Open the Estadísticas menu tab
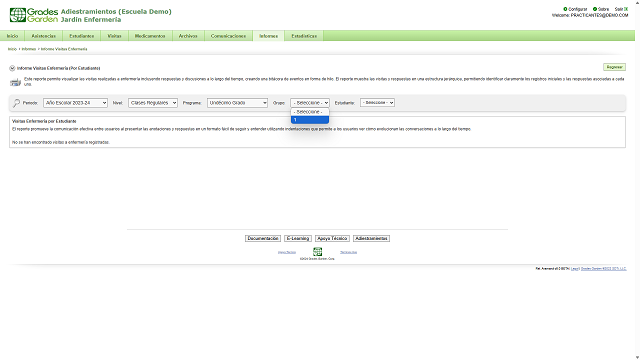Screen dimensions: 640x360 click(304, 36)
